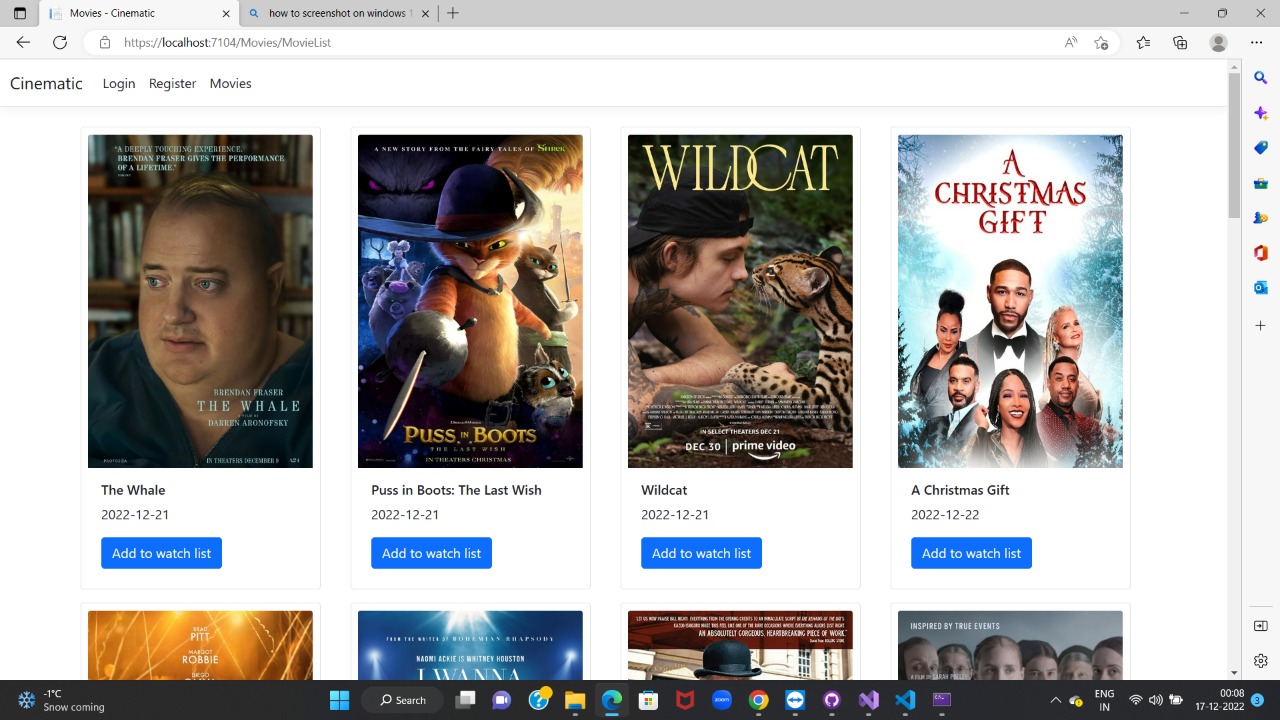
Task: Open GitHub Desktop from the taskbar
Action: 832,700
